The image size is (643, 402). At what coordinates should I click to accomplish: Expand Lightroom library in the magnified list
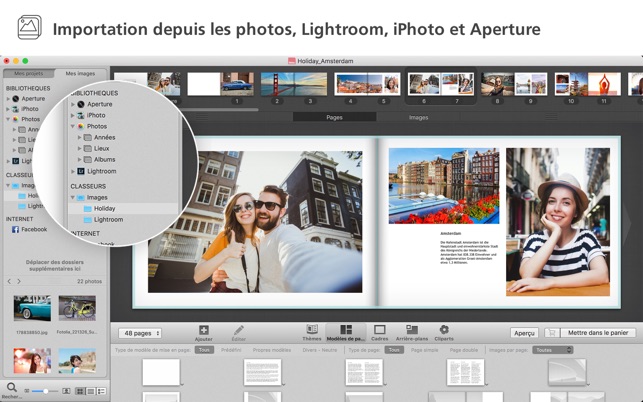pyautogui.click(x=73, y=171)
